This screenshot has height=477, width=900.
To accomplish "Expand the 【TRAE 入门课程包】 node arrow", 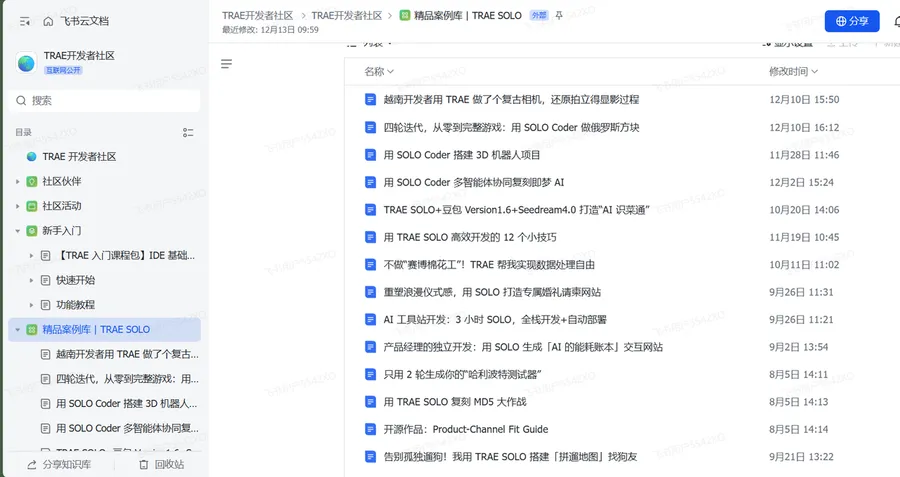I will click(31, 255).
